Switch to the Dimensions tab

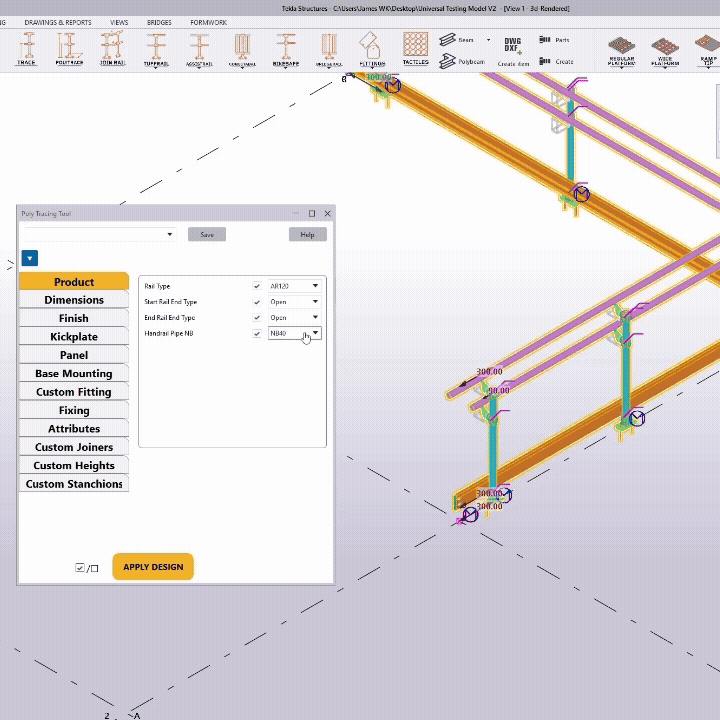coord(74,300)
